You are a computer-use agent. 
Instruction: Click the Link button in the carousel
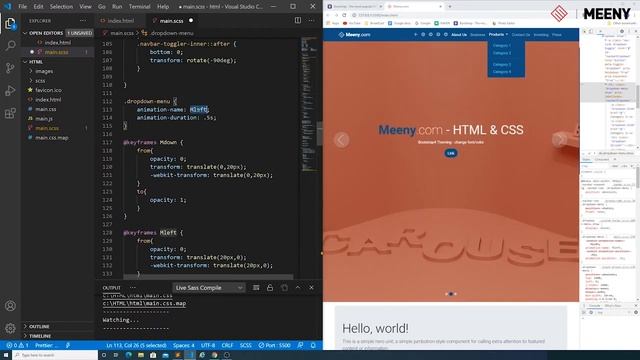point(451,153)
